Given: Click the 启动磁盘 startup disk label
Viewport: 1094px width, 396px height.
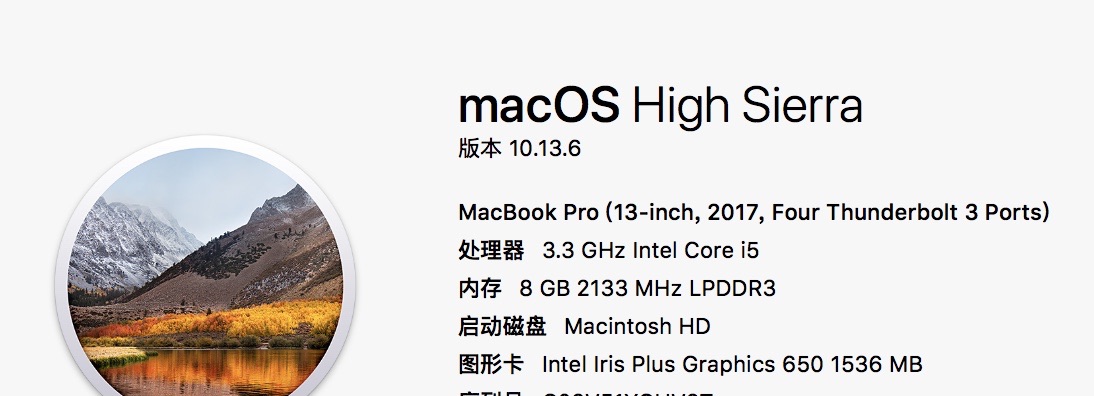Looking at the screenshot, I should point(502,326).
